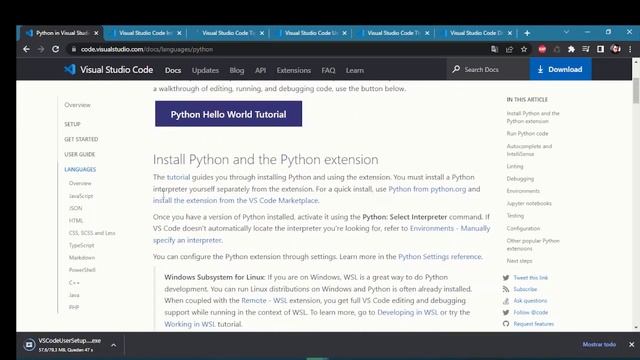Open Blog in site navigation
This screenshot has height=360, width=640.
(237, 70)
